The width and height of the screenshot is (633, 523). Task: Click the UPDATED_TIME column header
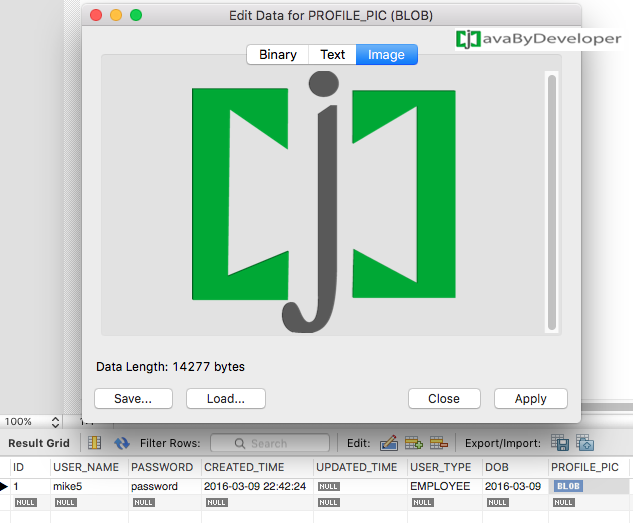pos(361,467)
